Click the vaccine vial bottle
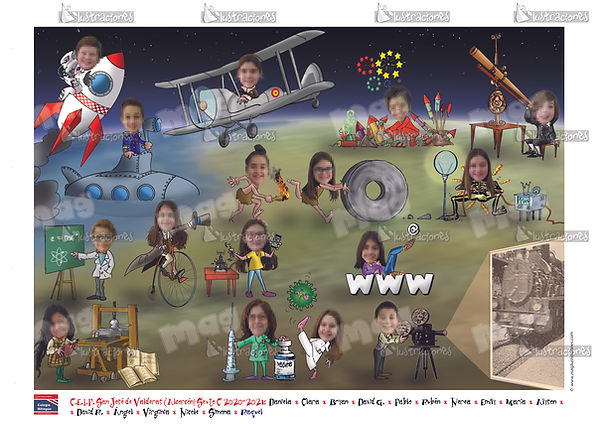 click(285, 360)
